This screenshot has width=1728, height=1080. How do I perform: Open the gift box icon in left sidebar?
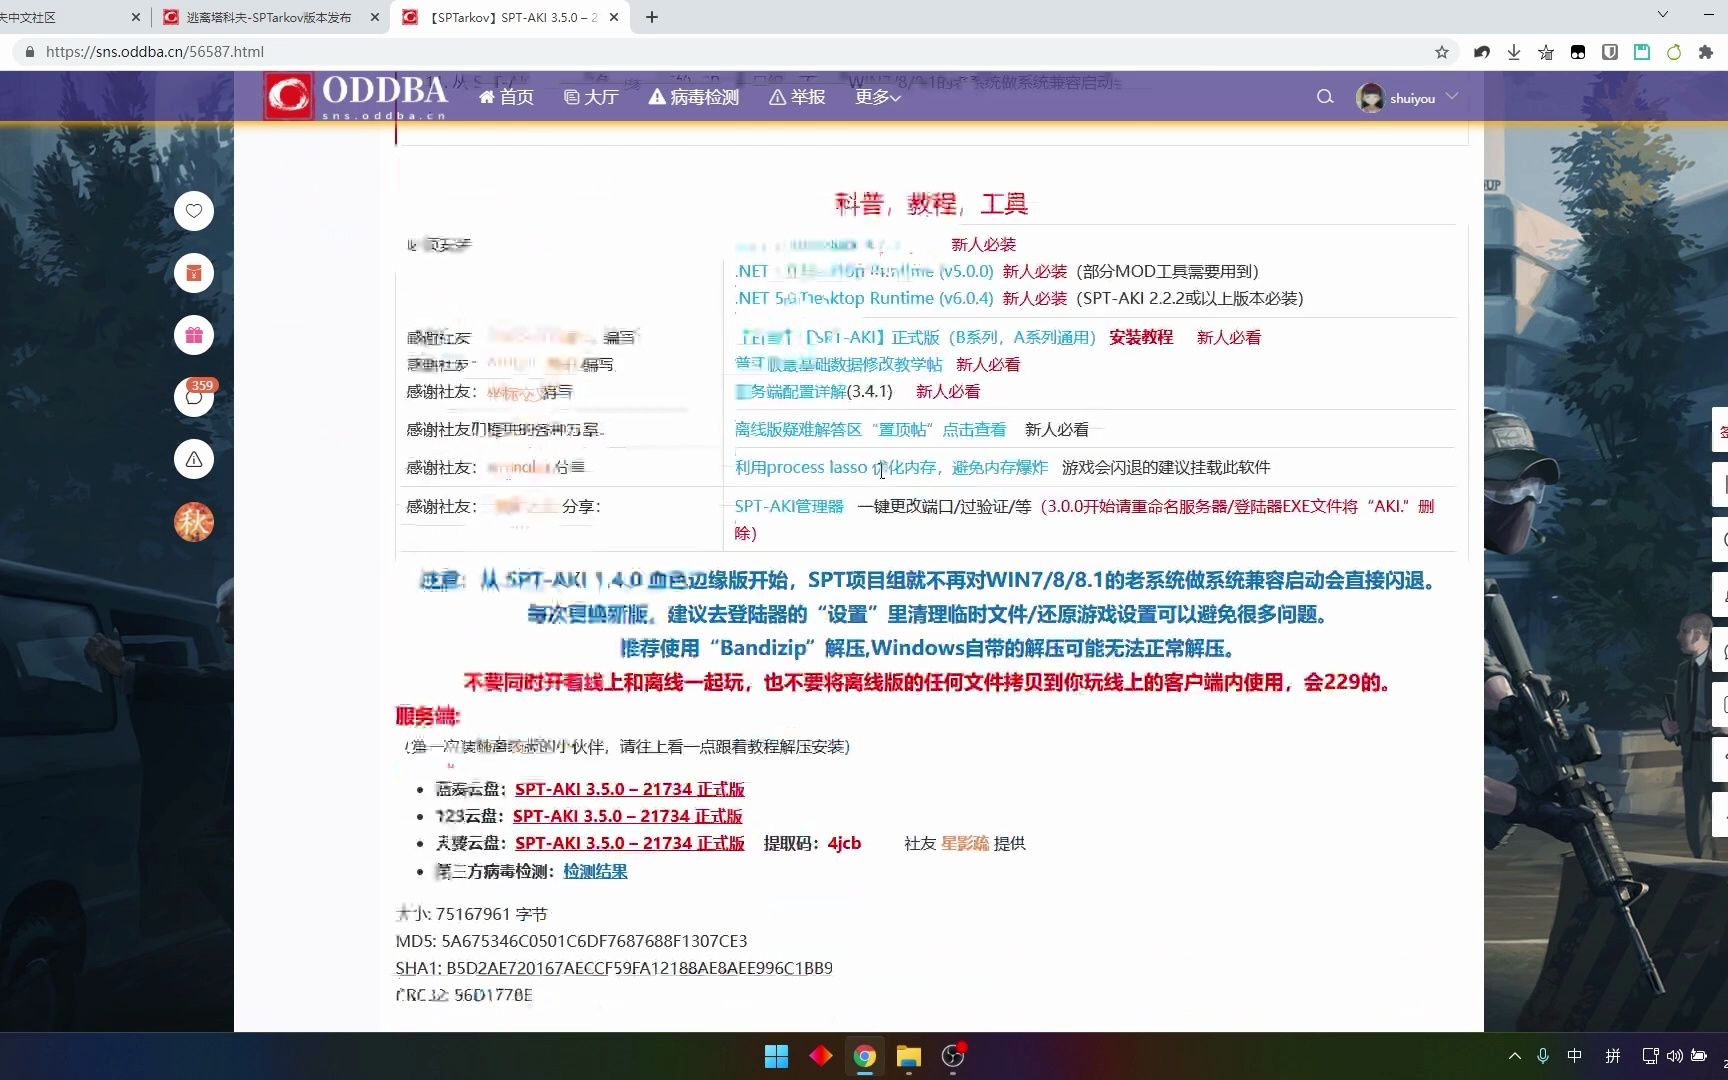coord(194,335)
